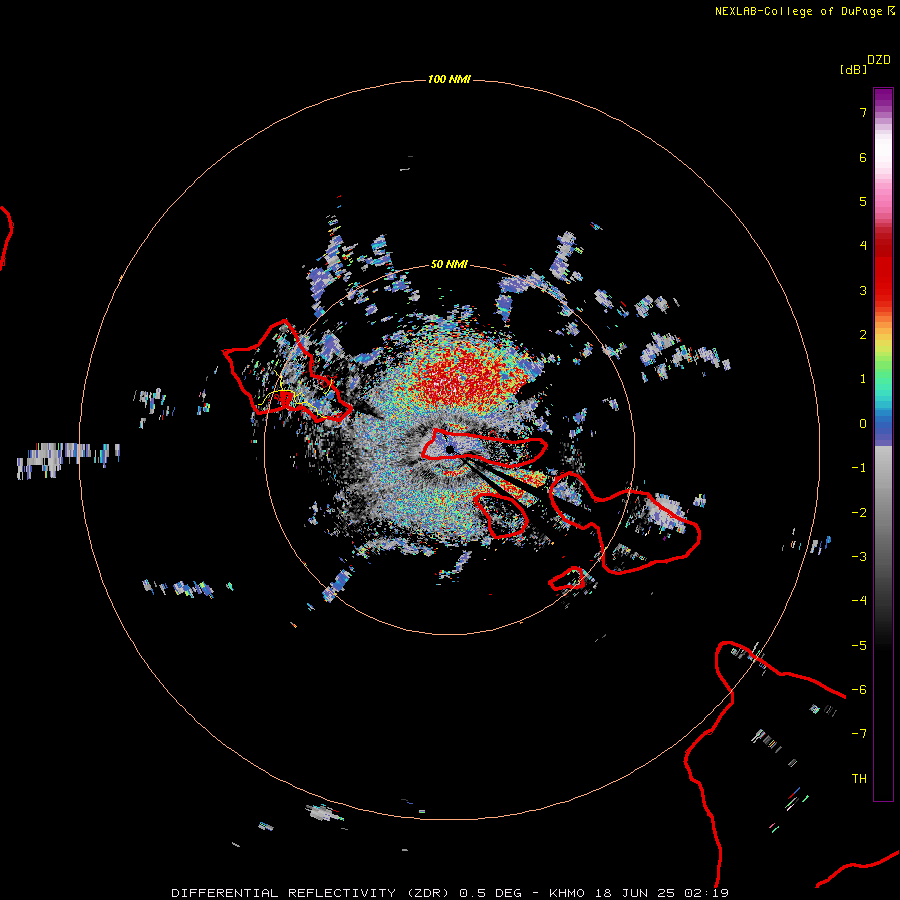
Task: Click the radar site dot at center
Action: tap(450, 449)
